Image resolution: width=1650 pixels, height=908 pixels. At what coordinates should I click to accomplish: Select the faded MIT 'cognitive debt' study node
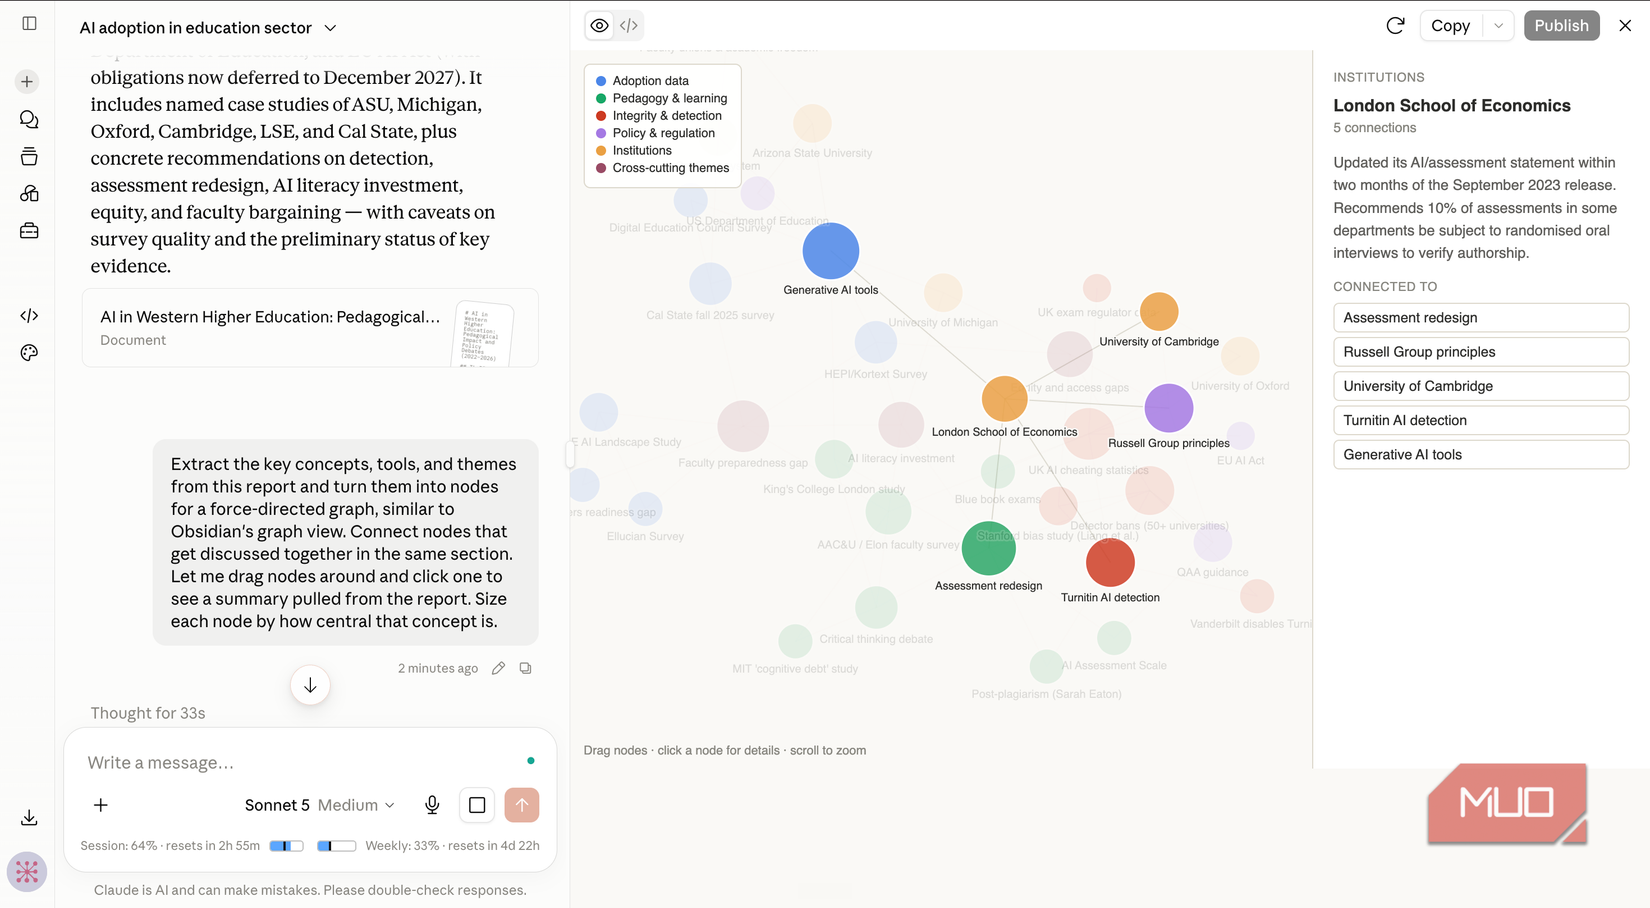pyautogui.click(x=795, y=641)
